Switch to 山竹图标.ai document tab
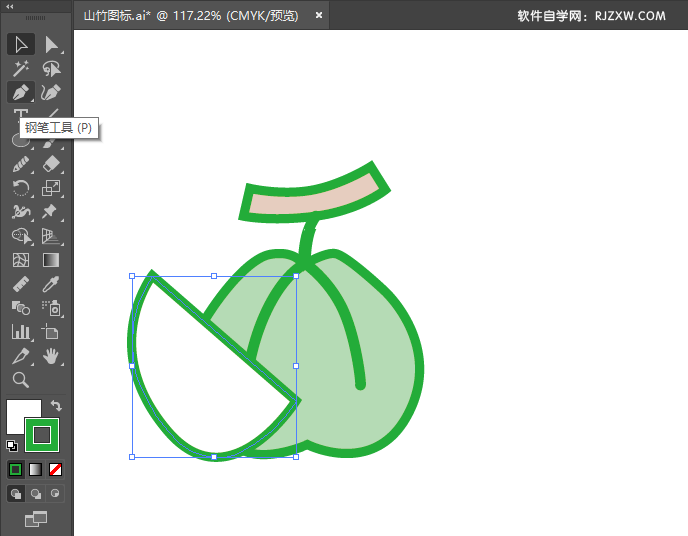Image resolution: width=688 pixels, height=536 pixels. coord(191,16)
